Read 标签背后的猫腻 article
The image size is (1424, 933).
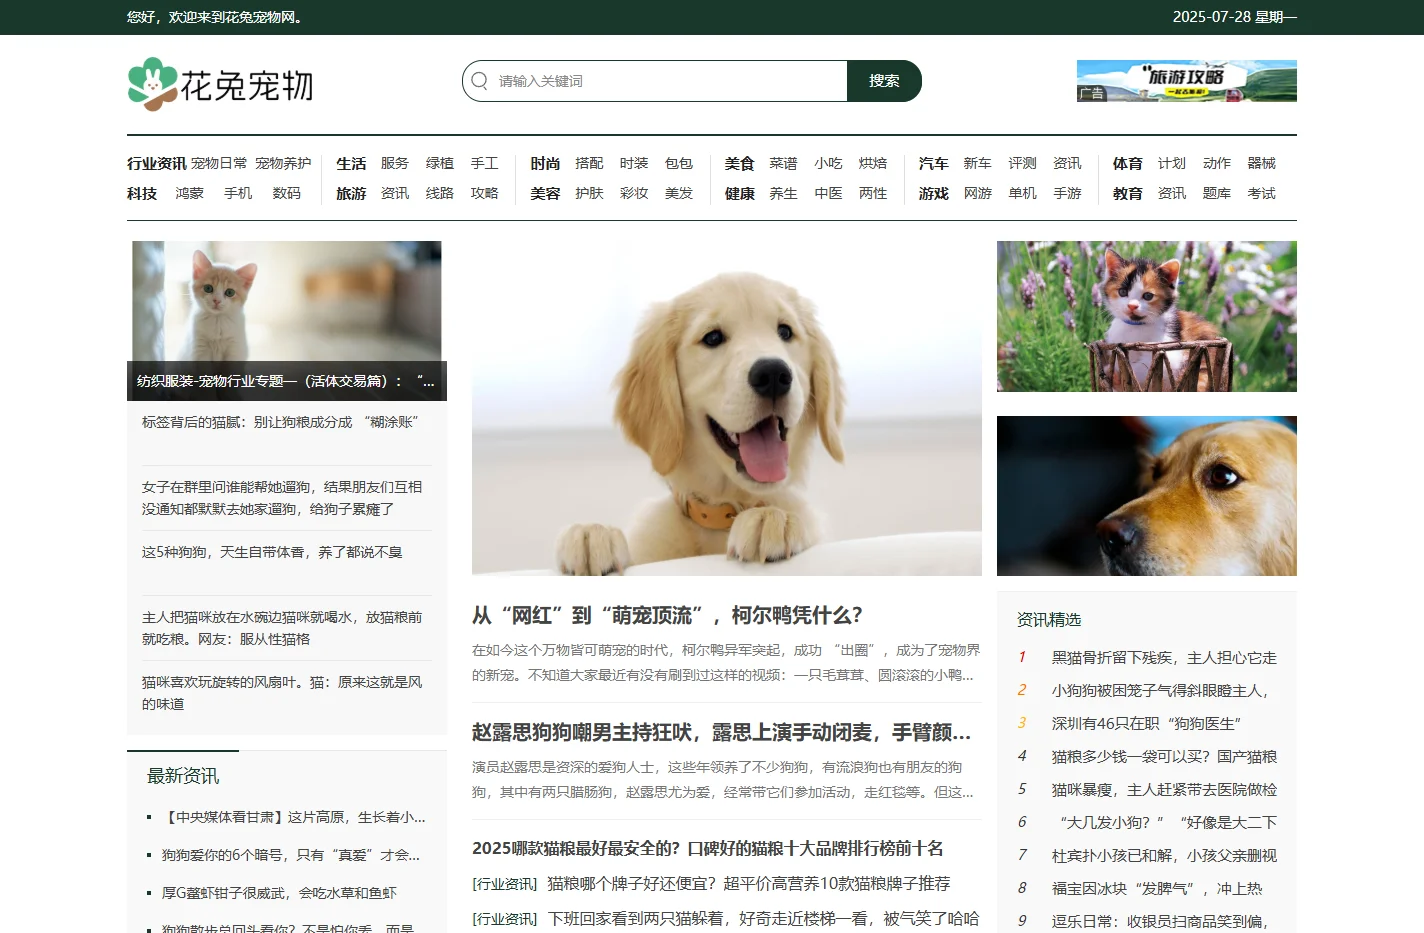(x=280, y=422)
